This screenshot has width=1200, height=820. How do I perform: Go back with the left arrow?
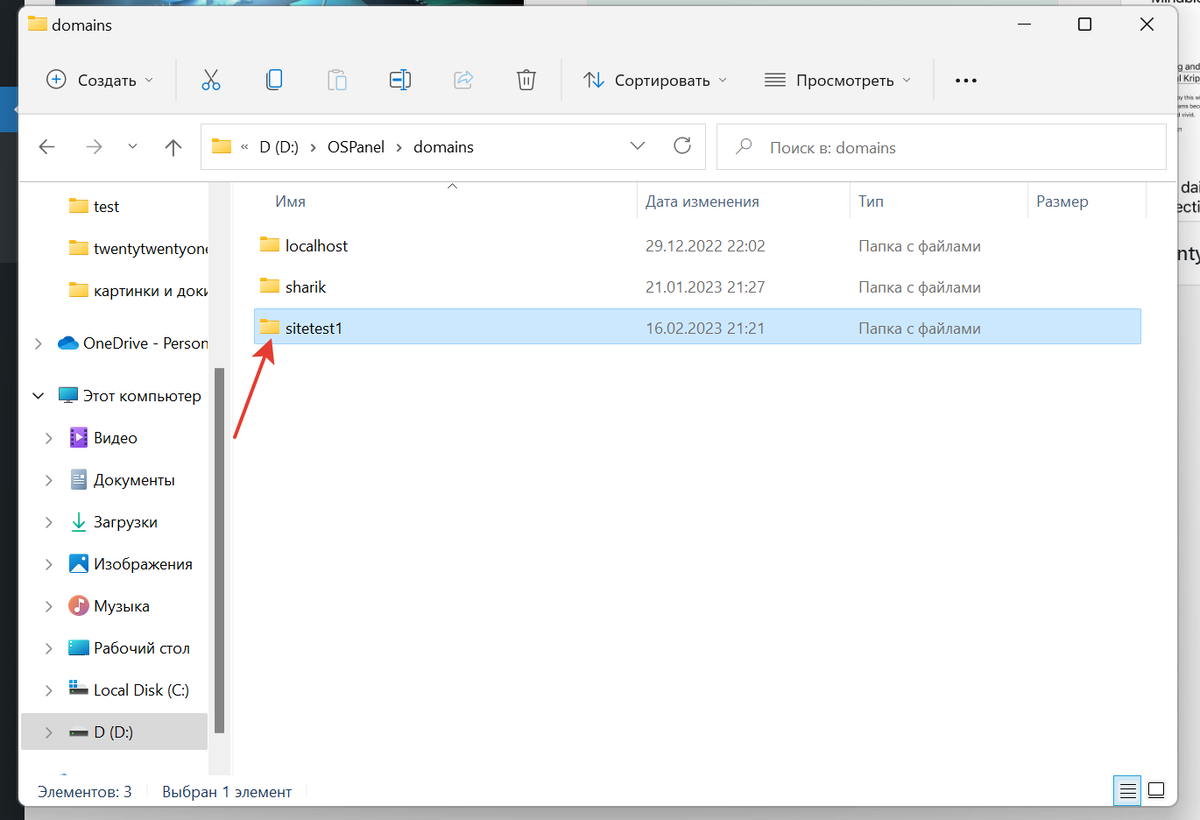pyautogui.click(x=47, y=147)
